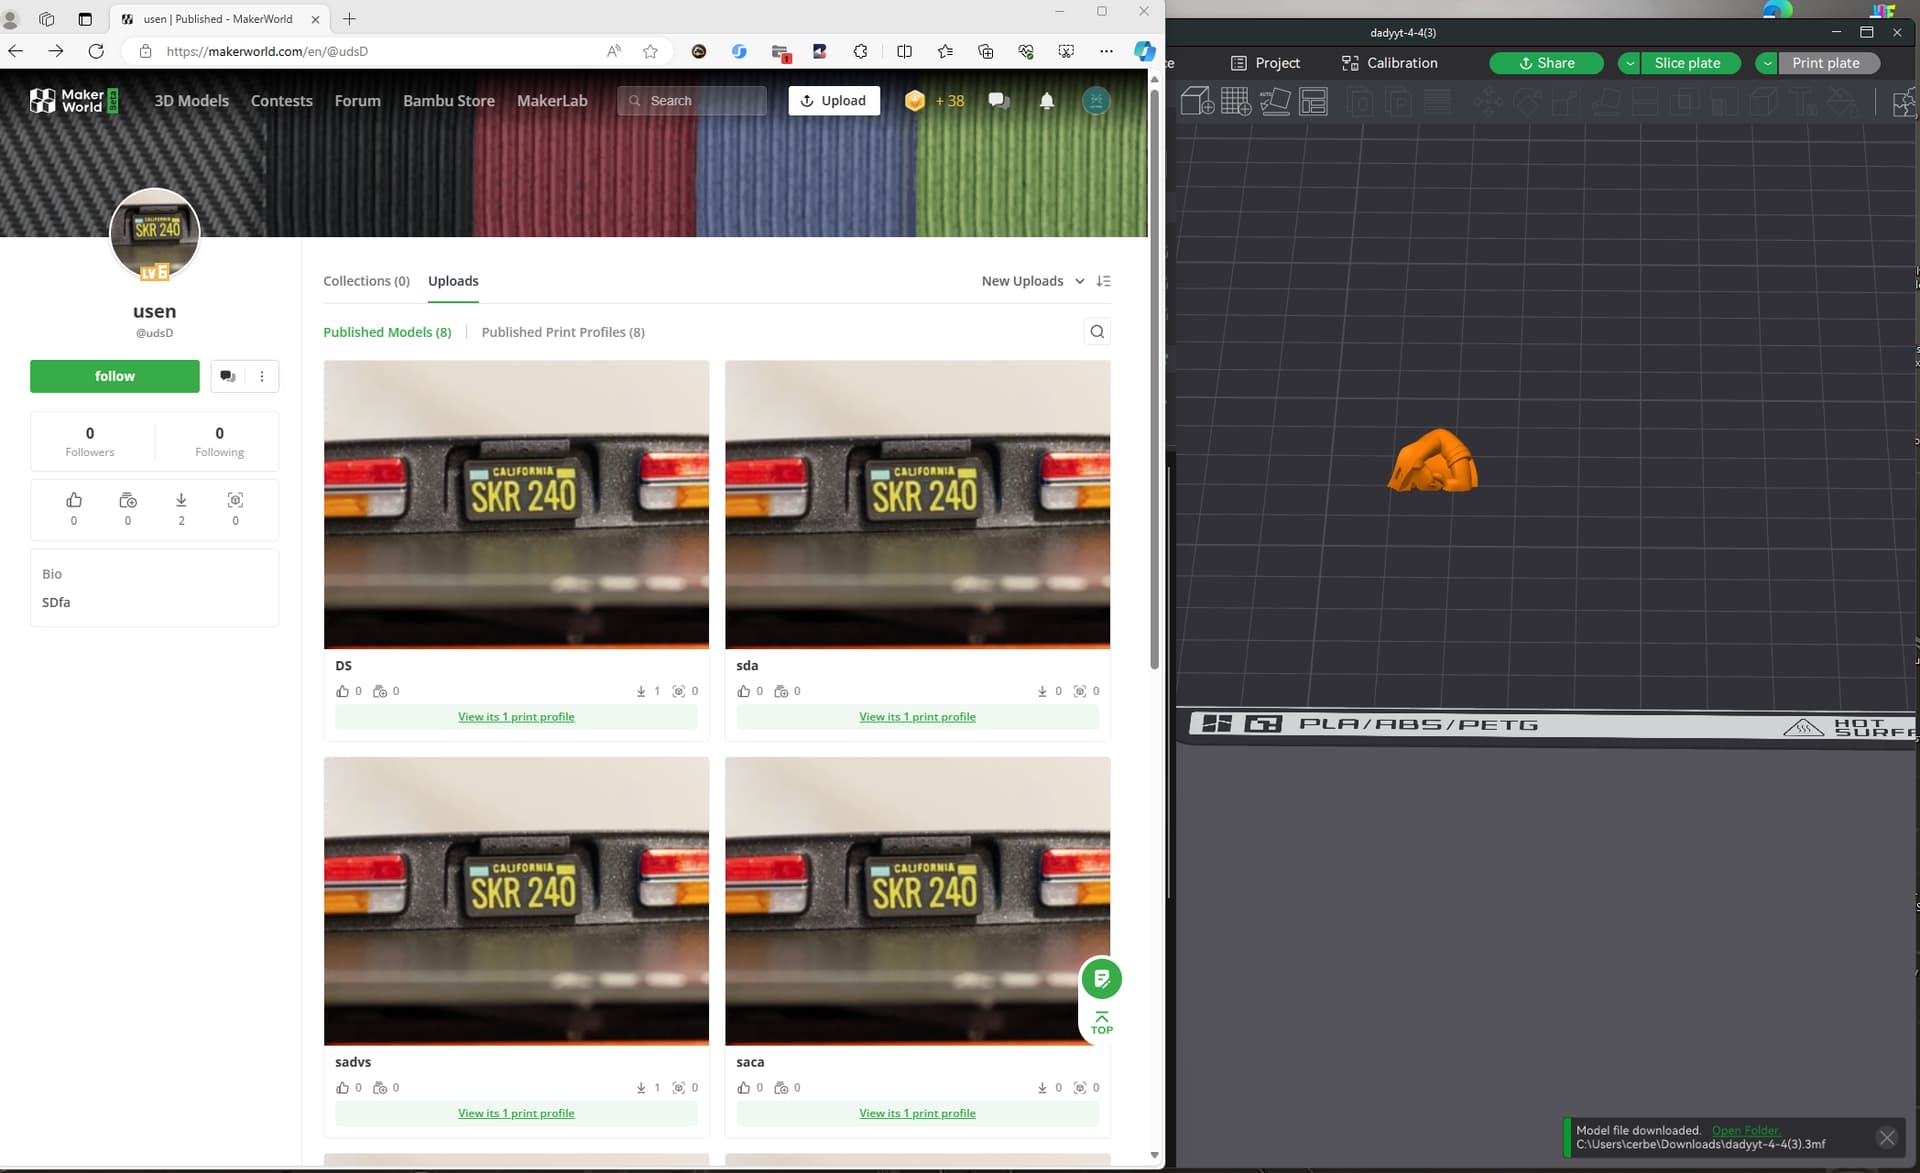Screen dimensions: 1920x1173
Task: Send a message to usen via chat icon
Action: pyautogui.click(x=228, y=376)
